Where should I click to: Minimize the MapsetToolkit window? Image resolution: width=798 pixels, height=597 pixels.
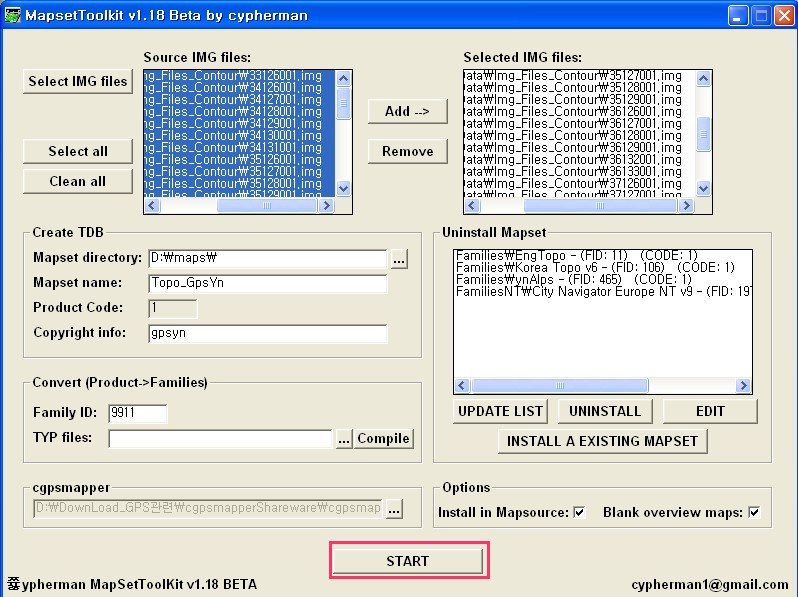point(737,15)
